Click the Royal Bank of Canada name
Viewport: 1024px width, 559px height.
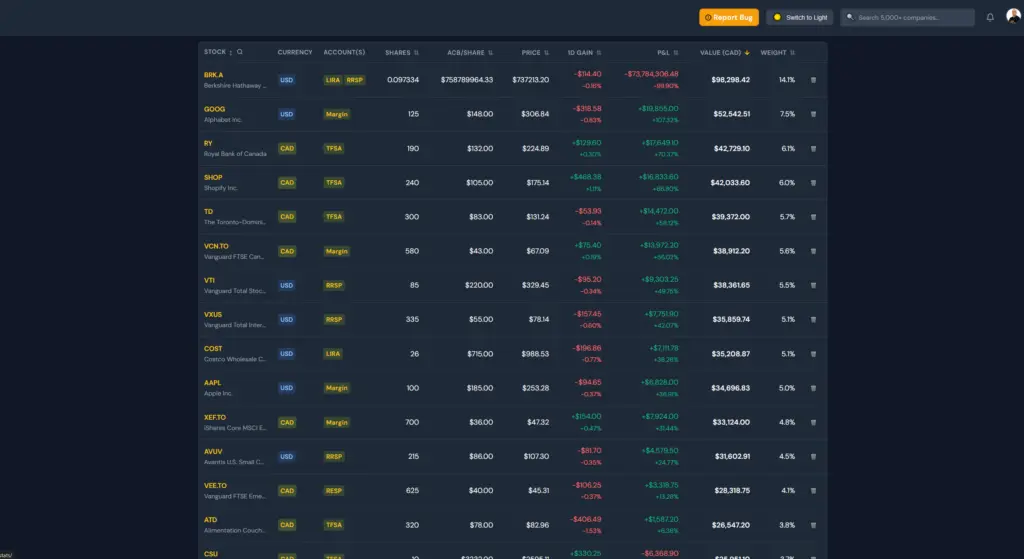coord(235,154)
